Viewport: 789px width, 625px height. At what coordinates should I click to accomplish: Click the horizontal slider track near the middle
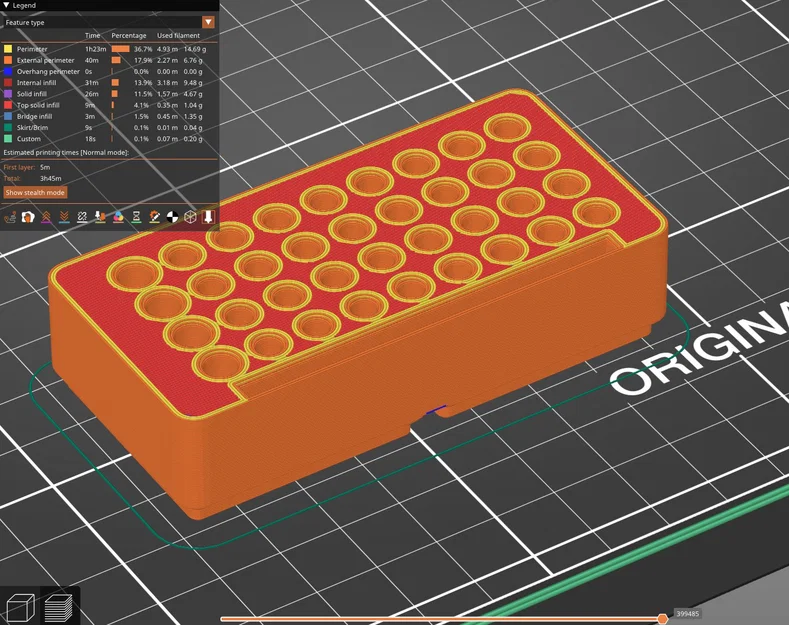441,619
